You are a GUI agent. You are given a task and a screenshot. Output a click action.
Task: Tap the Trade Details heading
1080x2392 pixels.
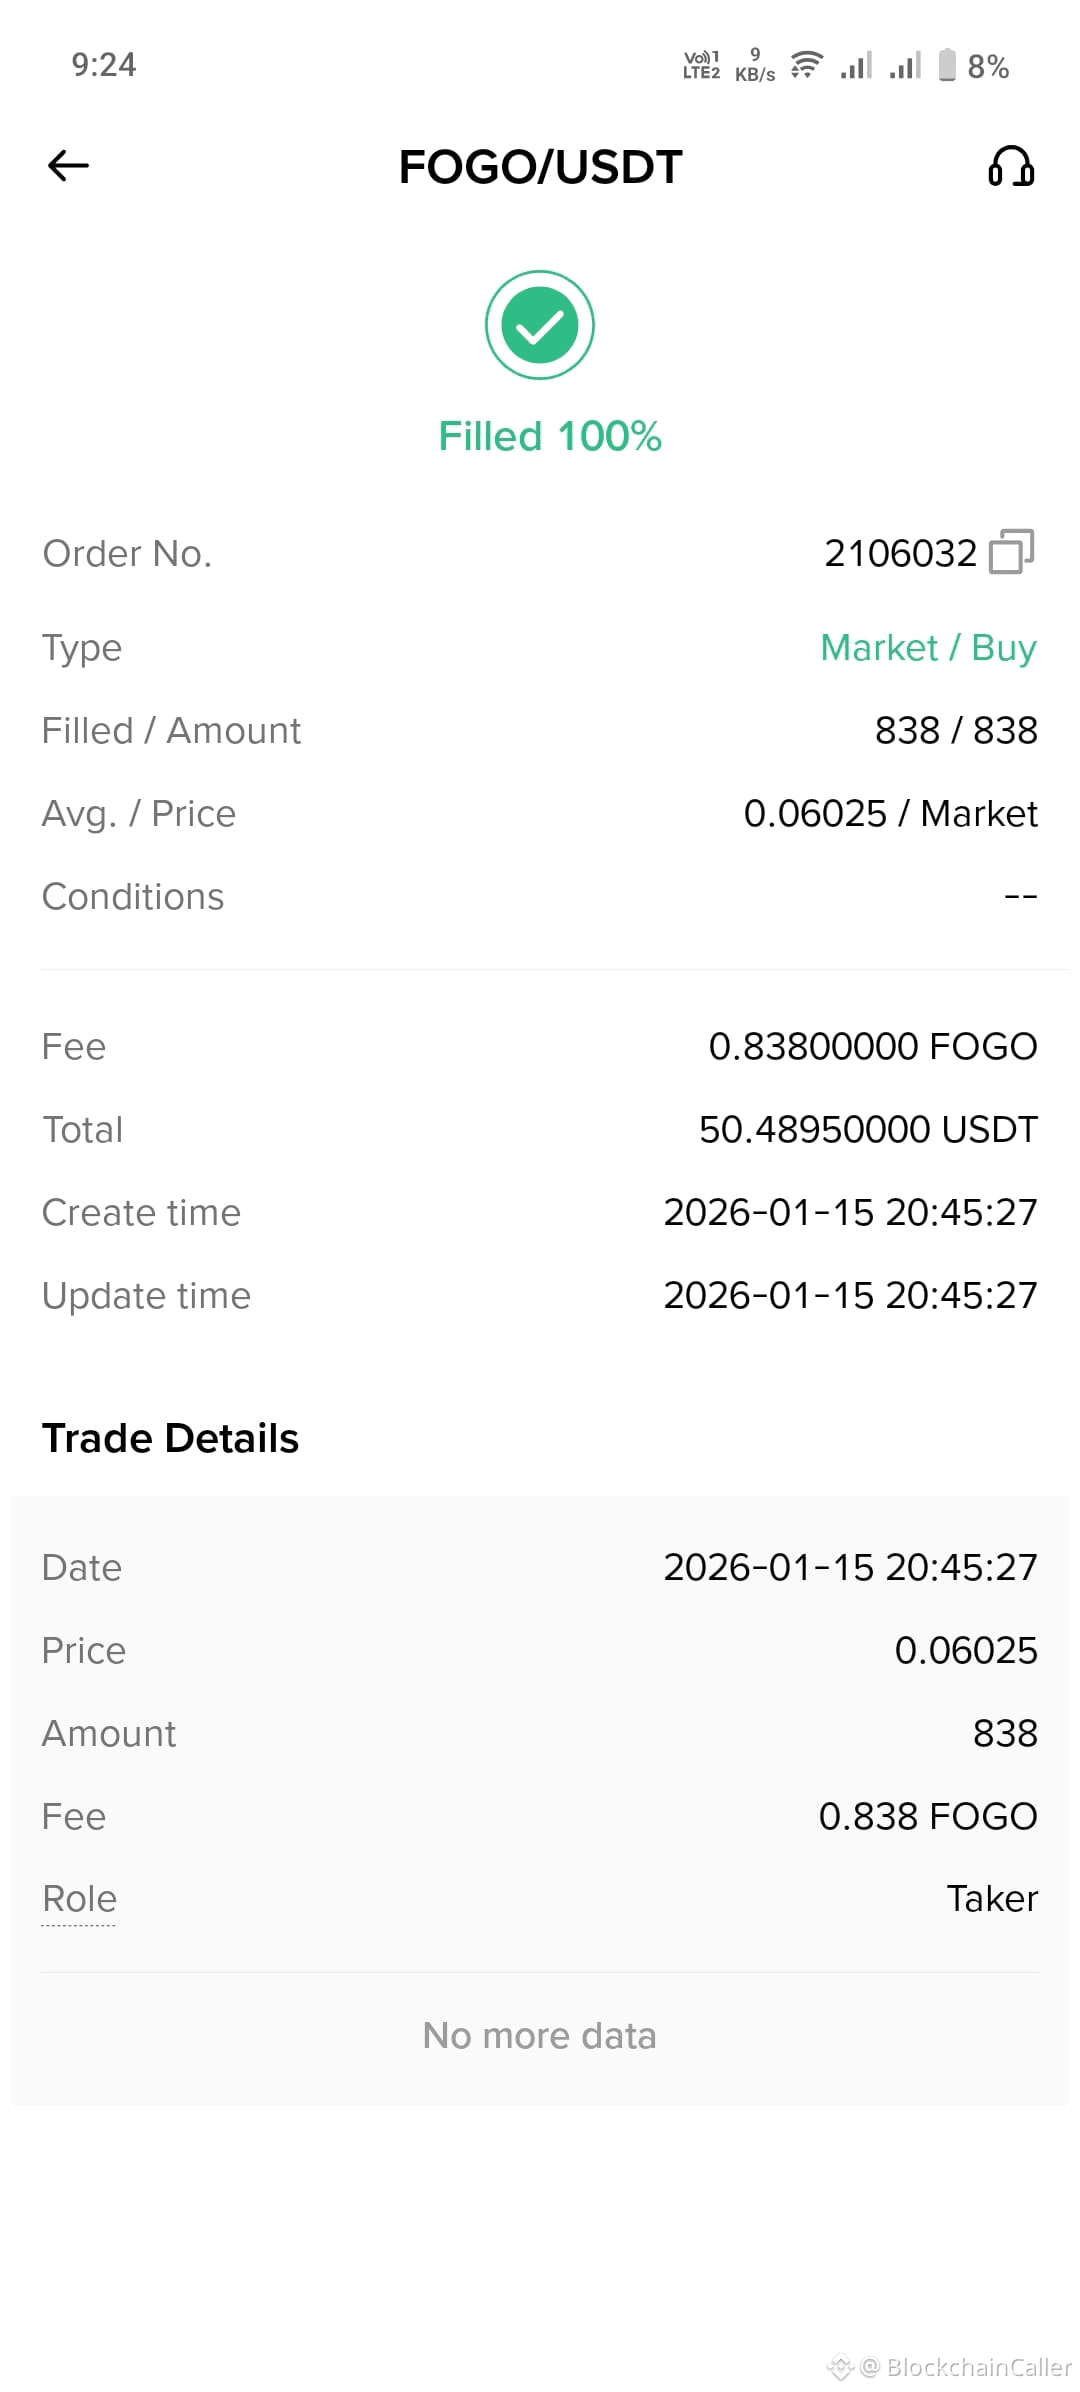pyautogui.click(x=170, y=1438)
